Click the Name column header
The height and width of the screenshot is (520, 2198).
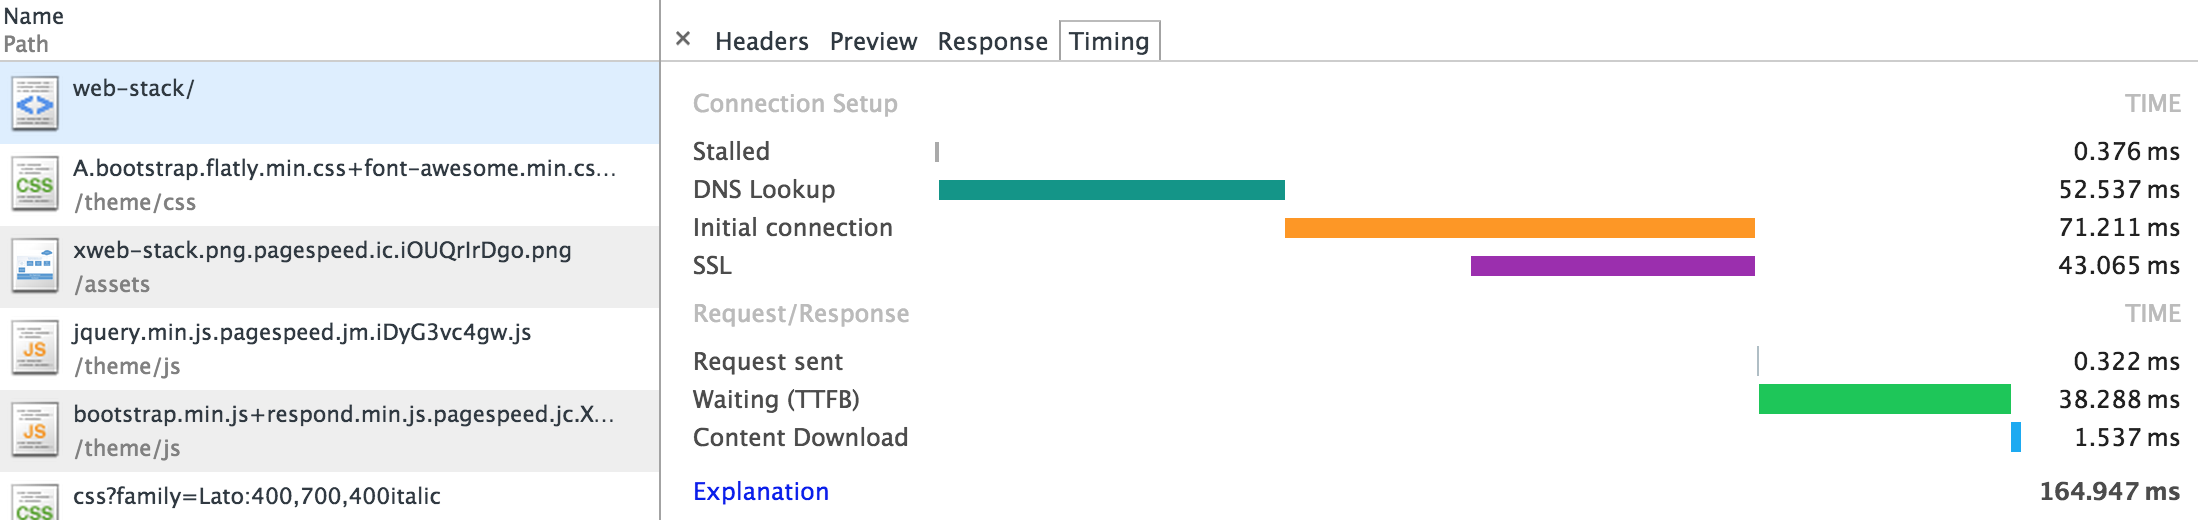pos(34,16)
